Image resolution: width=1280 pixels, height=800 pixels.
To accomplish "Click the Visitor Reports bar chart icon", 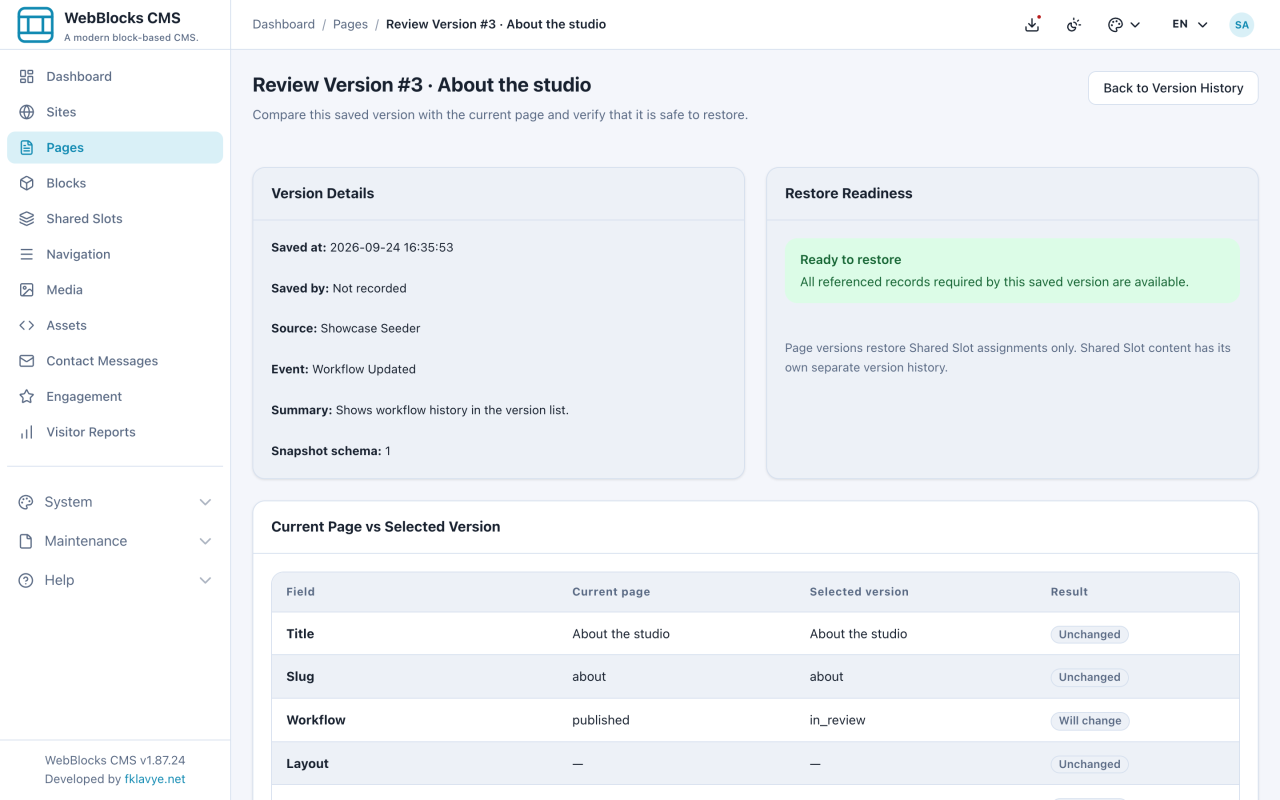I will (x=27, y=432).
